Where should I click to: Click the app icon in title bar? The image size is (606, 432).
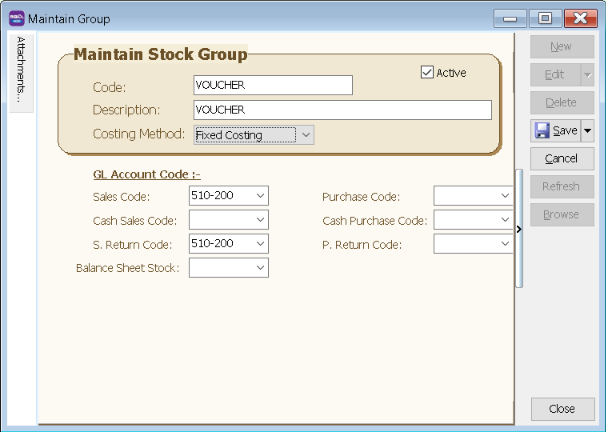[17, 18]
